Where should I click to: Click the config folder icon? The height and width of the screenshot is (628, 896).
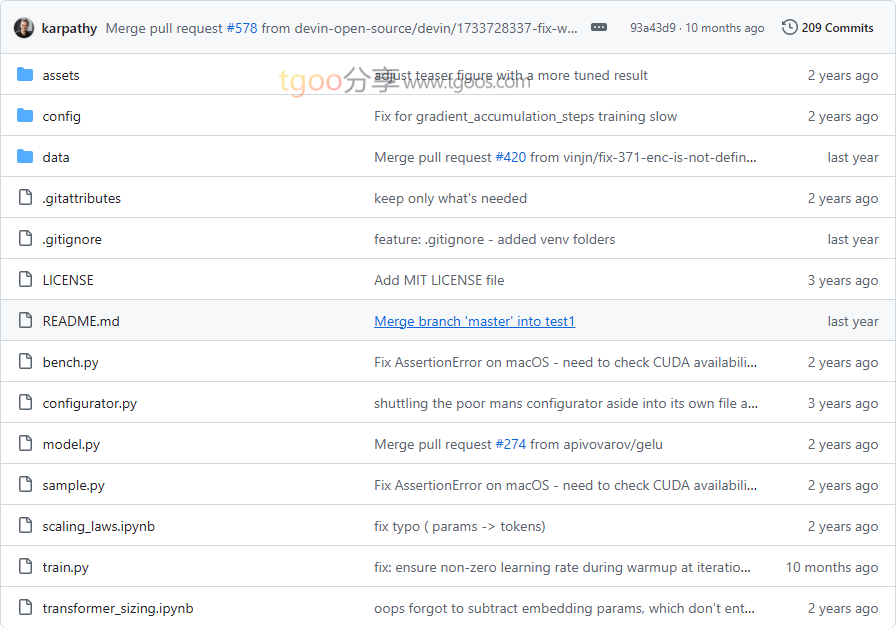click(25, 116)
